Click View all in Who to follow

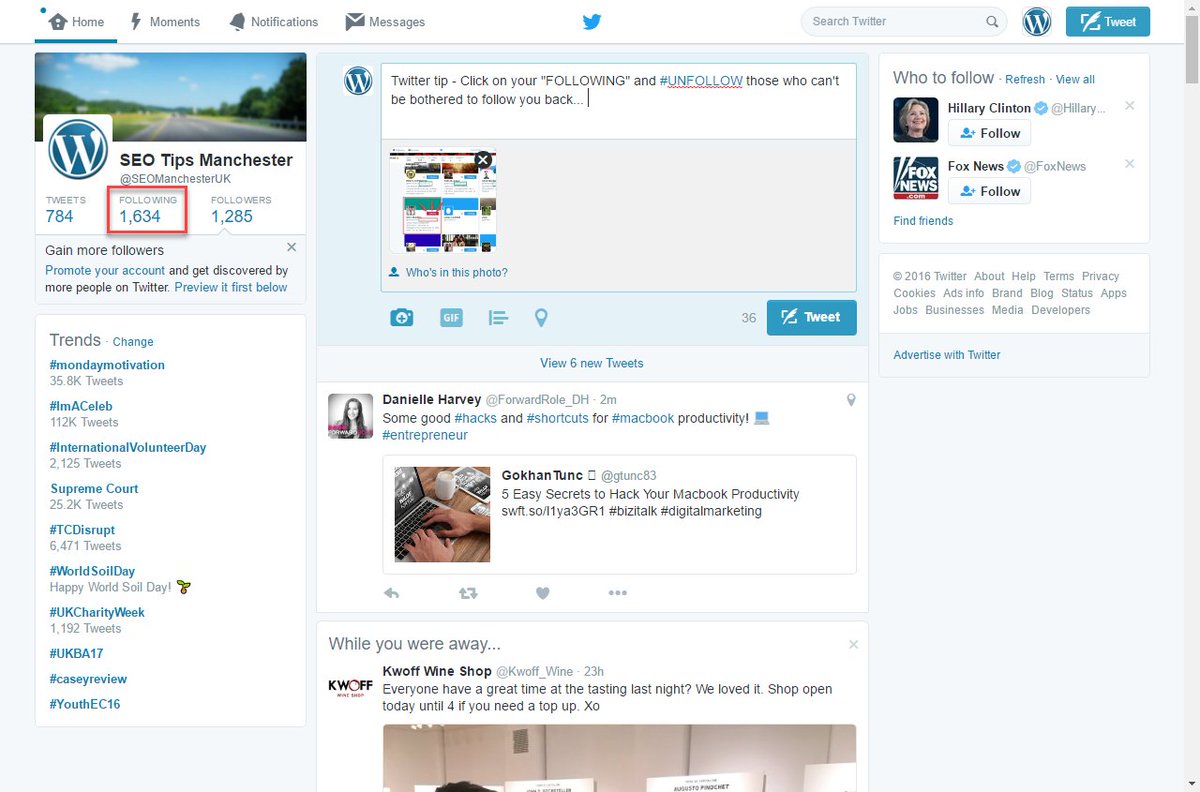click(x=1075, y=80)
